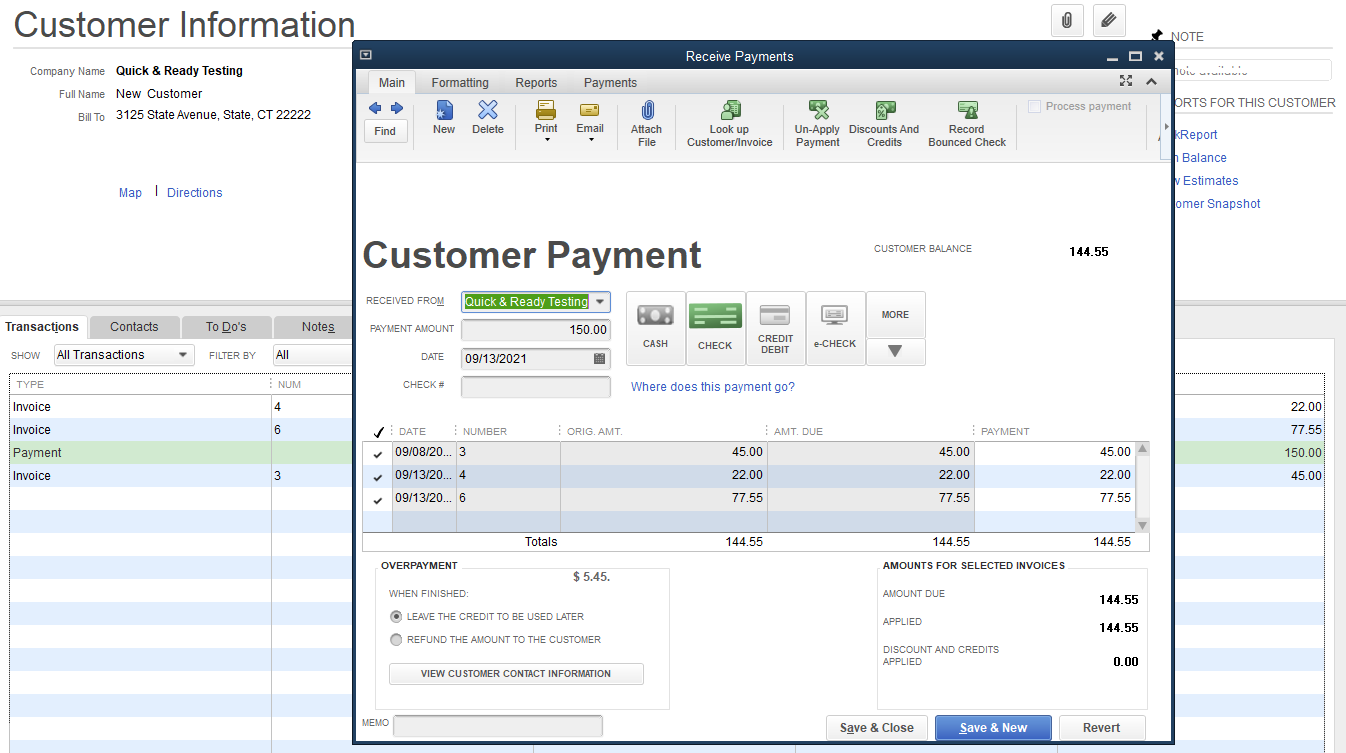Uncheck invoice number 4 row
The width and height of the screenshot is (1346, 753).
click(x=377, y=477)
